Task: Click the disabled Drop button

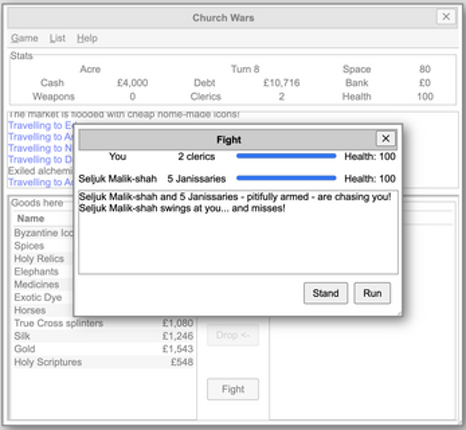Action: click(233, 335)
